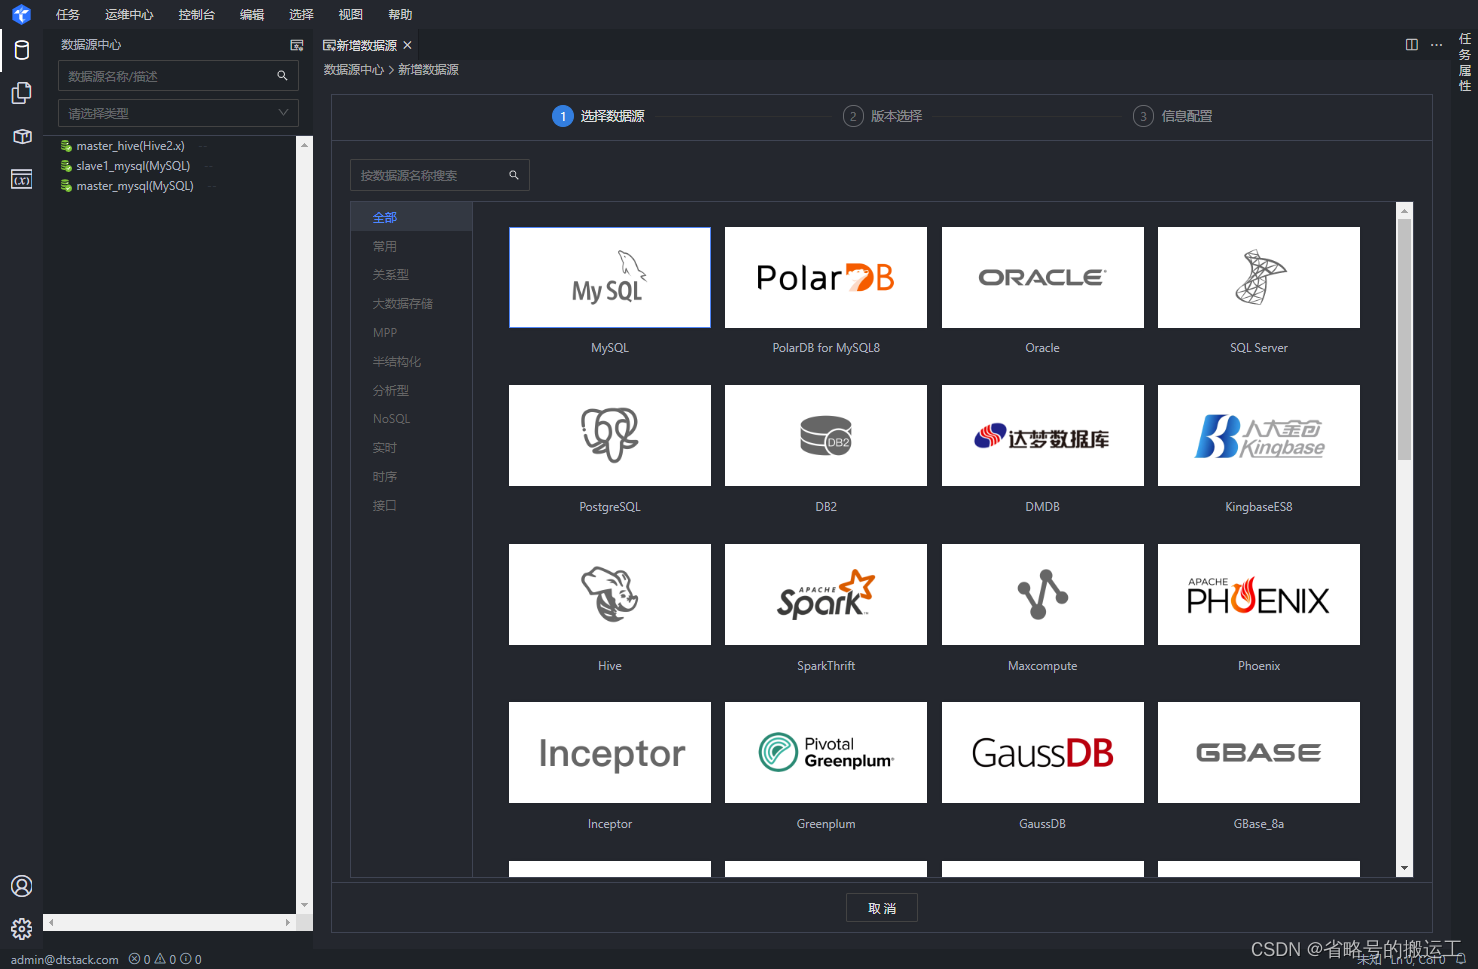Select the KingbaseES8 data source card
The height and width of the screenshot is (969, 1478).
pyautogui.click(x=1259, y=436)
